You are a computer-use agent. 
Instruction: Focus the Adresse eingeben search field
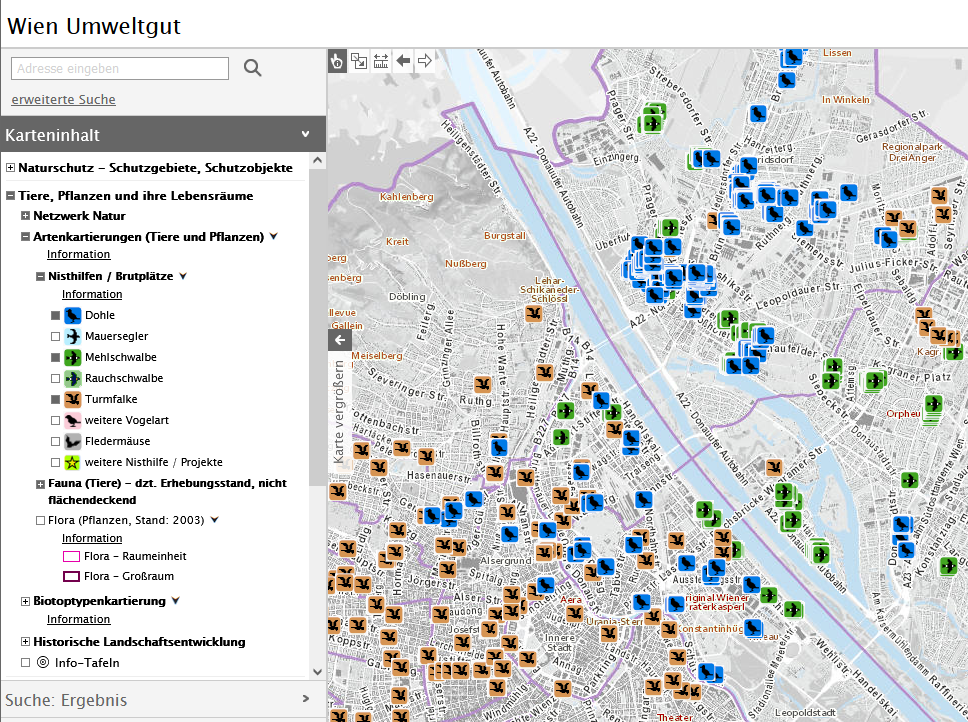tap(120, 68)
